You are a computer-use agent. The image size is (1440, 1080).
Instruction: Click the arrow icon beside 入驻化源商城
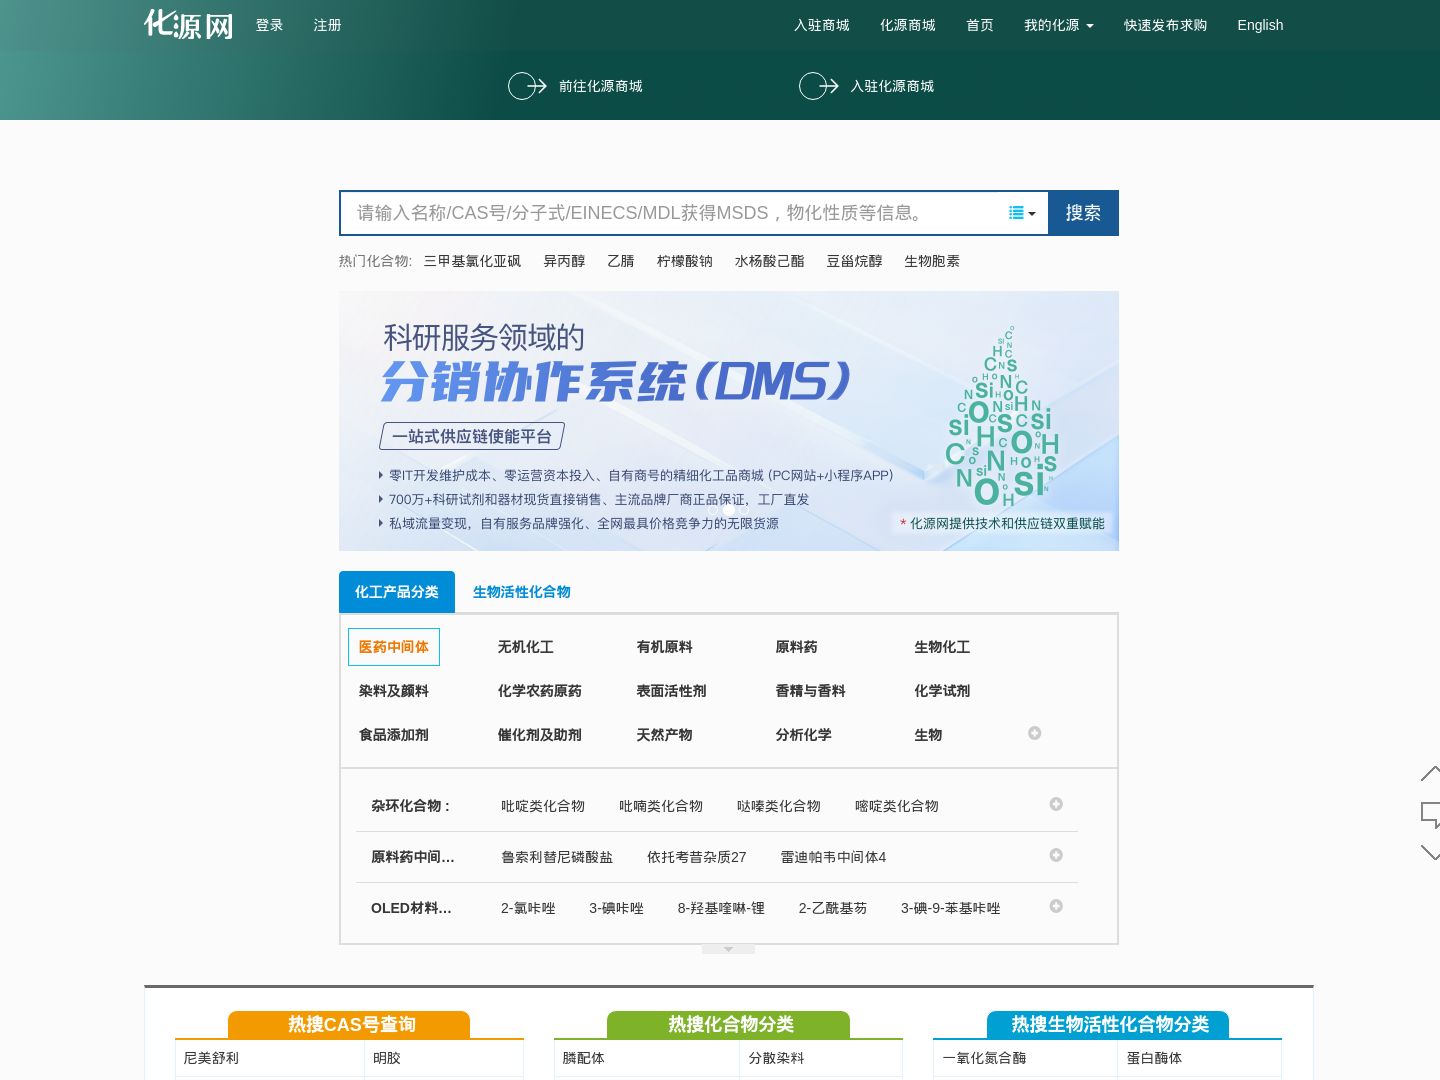pos(819,86)
